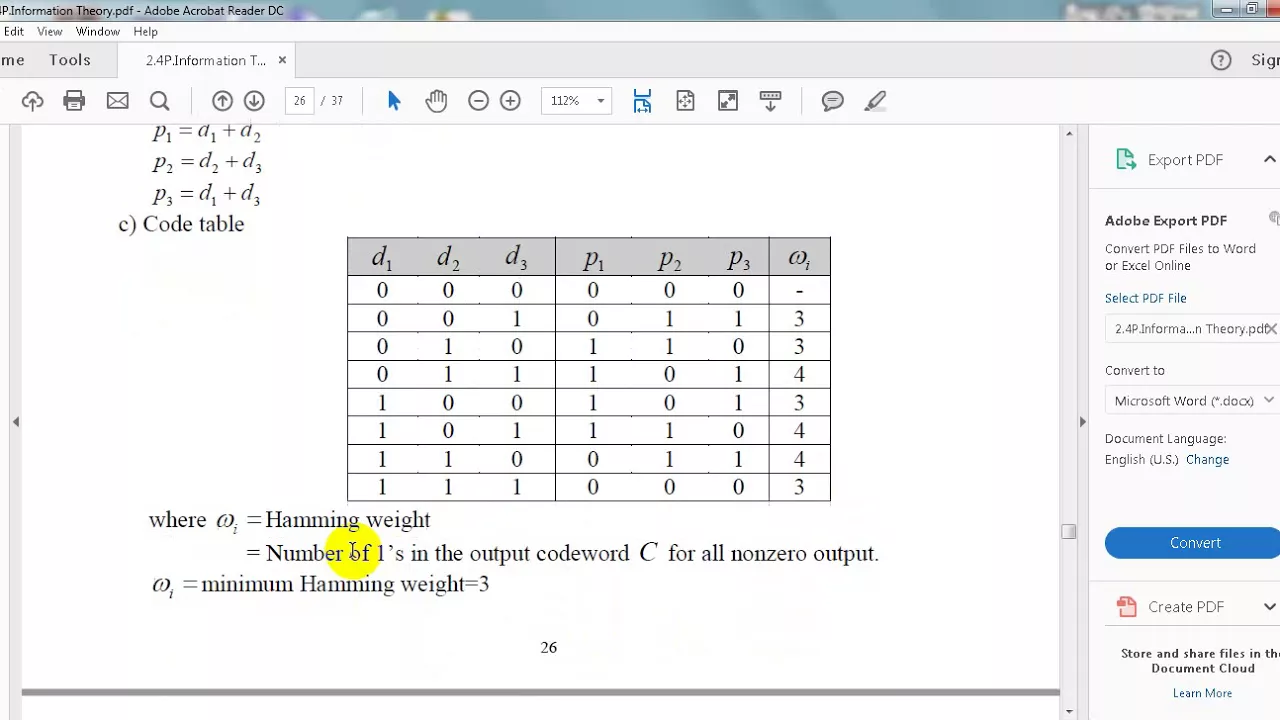Collapse the Export PDF section
This screenshot has width=1280, height=720.
pos(1269,160)
